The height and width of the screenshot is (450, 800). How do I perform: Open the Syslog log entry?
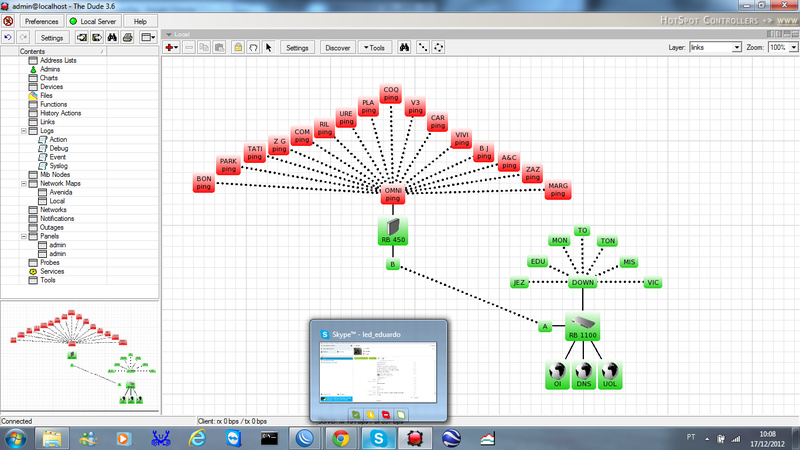[58, 166]
